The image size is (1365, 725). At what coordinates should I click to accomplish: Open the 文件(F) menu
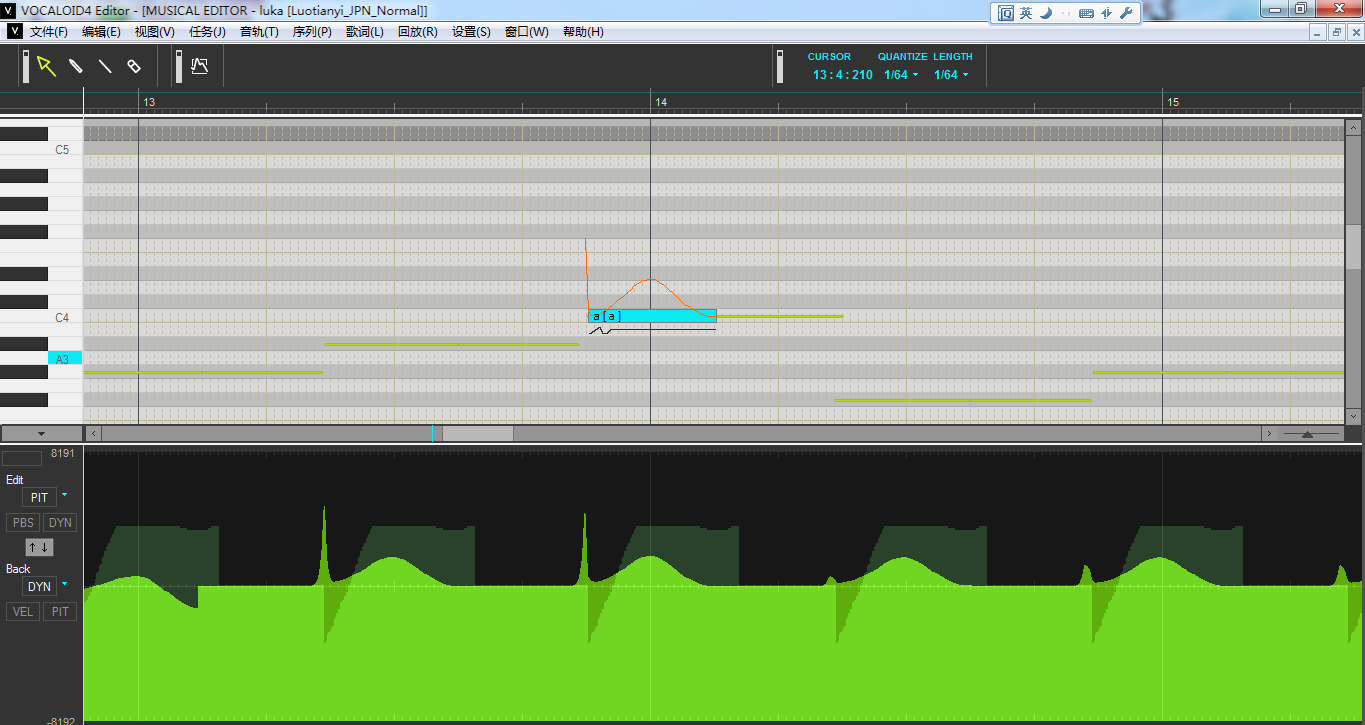point(49,32)
